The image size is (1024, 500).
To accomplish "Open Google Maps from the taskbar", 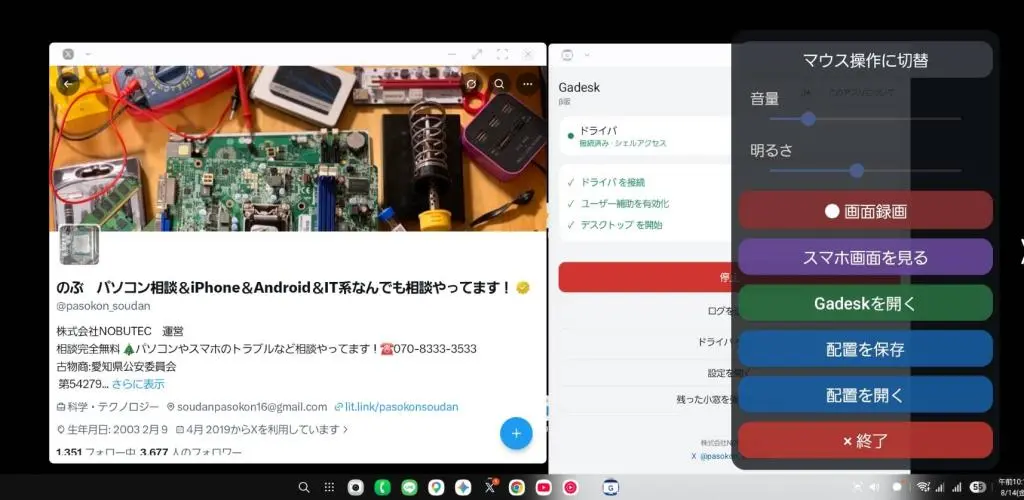I will coord(436,487).
